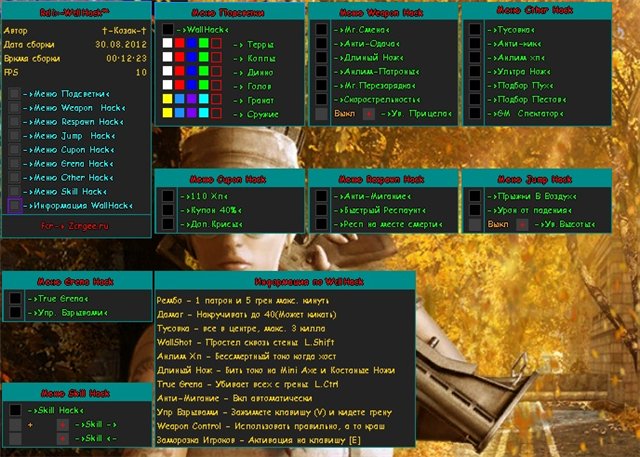This screenshot has width=640, height=457.
Task: Toggle the Скорострельность checkbox
Action: pyautogui.click(x=321, y=99)
